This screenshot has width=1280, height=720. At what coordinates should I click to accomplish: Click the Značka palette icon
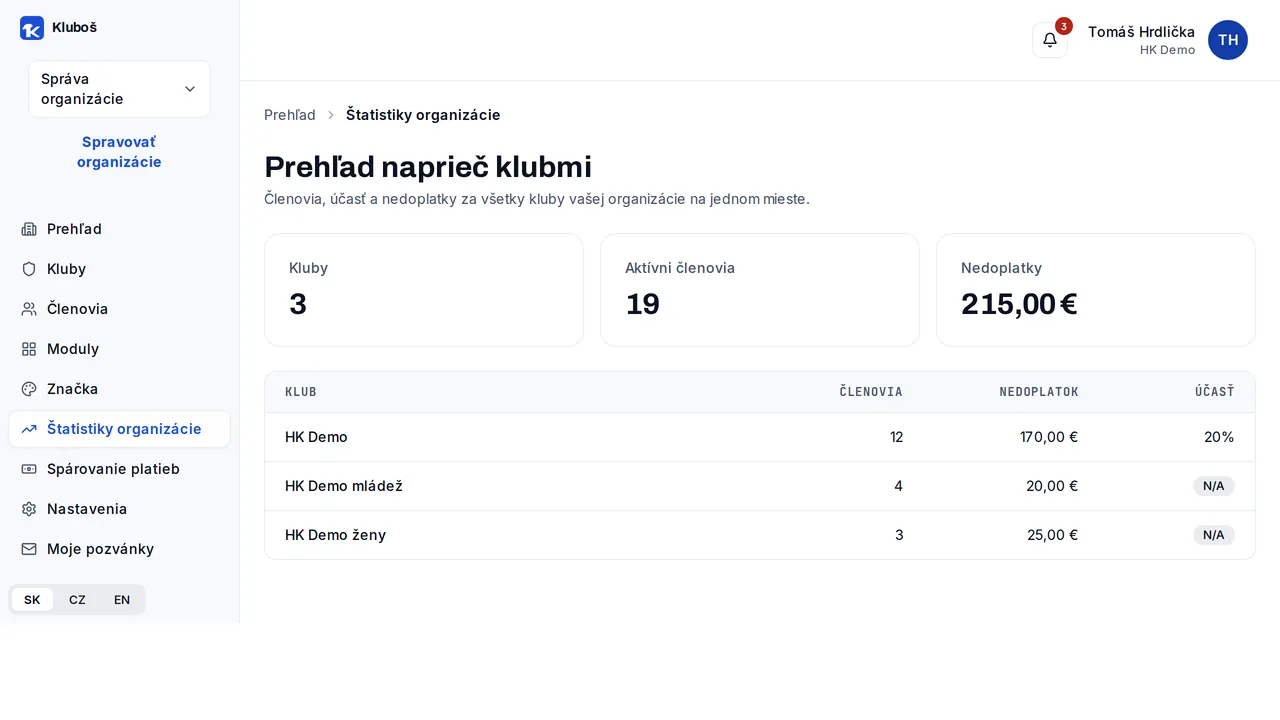(x=29, y=389)
